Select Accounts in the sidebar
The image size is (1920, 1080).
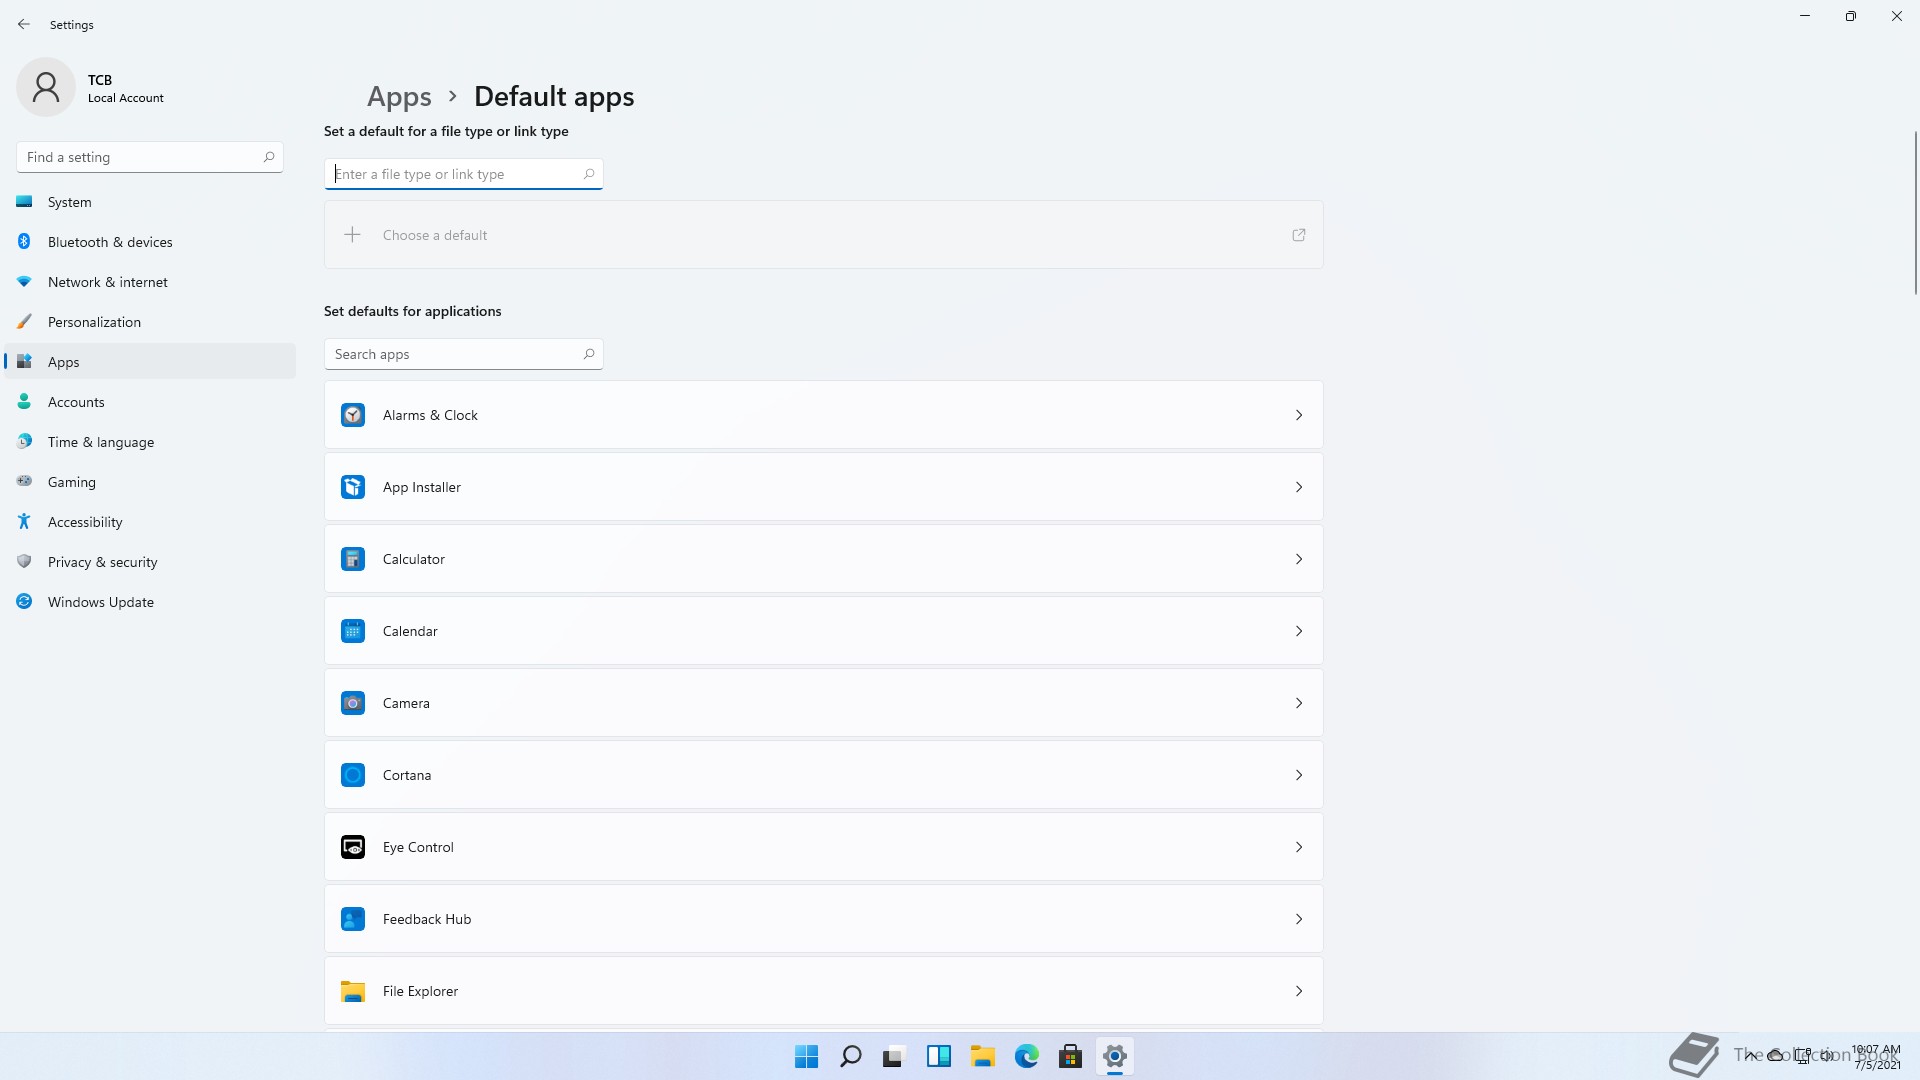click(x=150, y=402)
